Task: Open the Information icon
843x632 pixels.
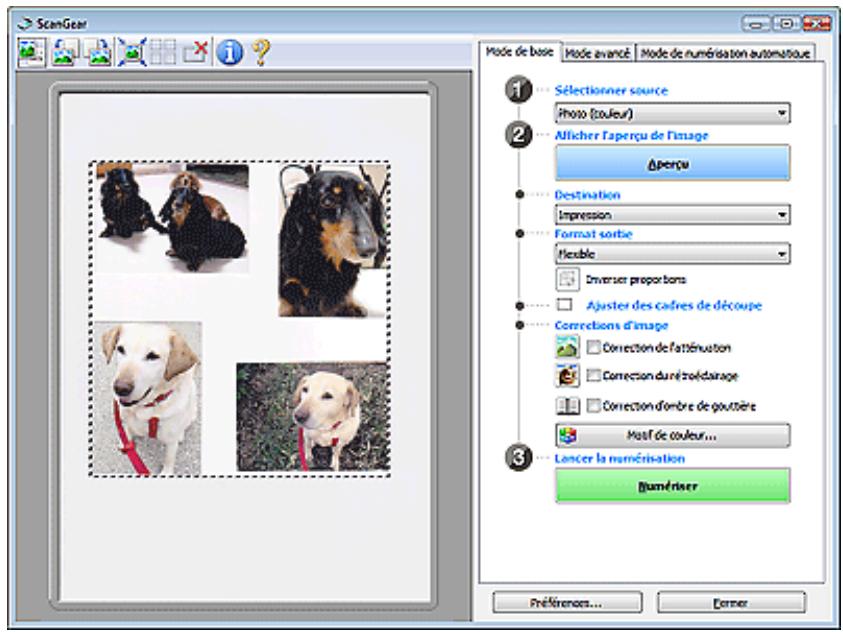Action: tap(230, 53)
